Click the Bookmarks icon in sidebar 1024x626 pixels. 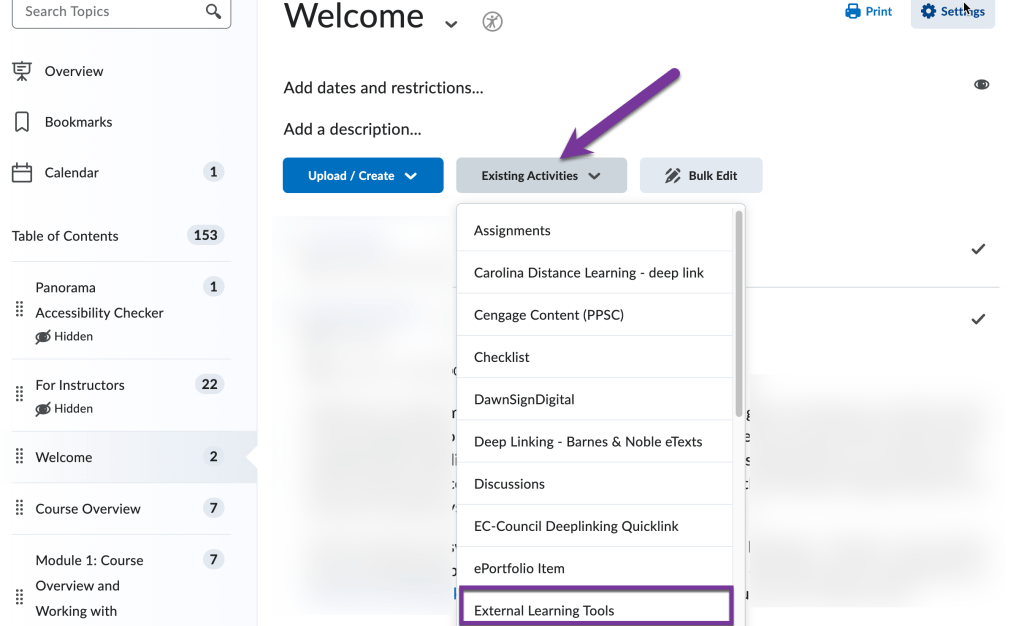(x=21, y=121)
